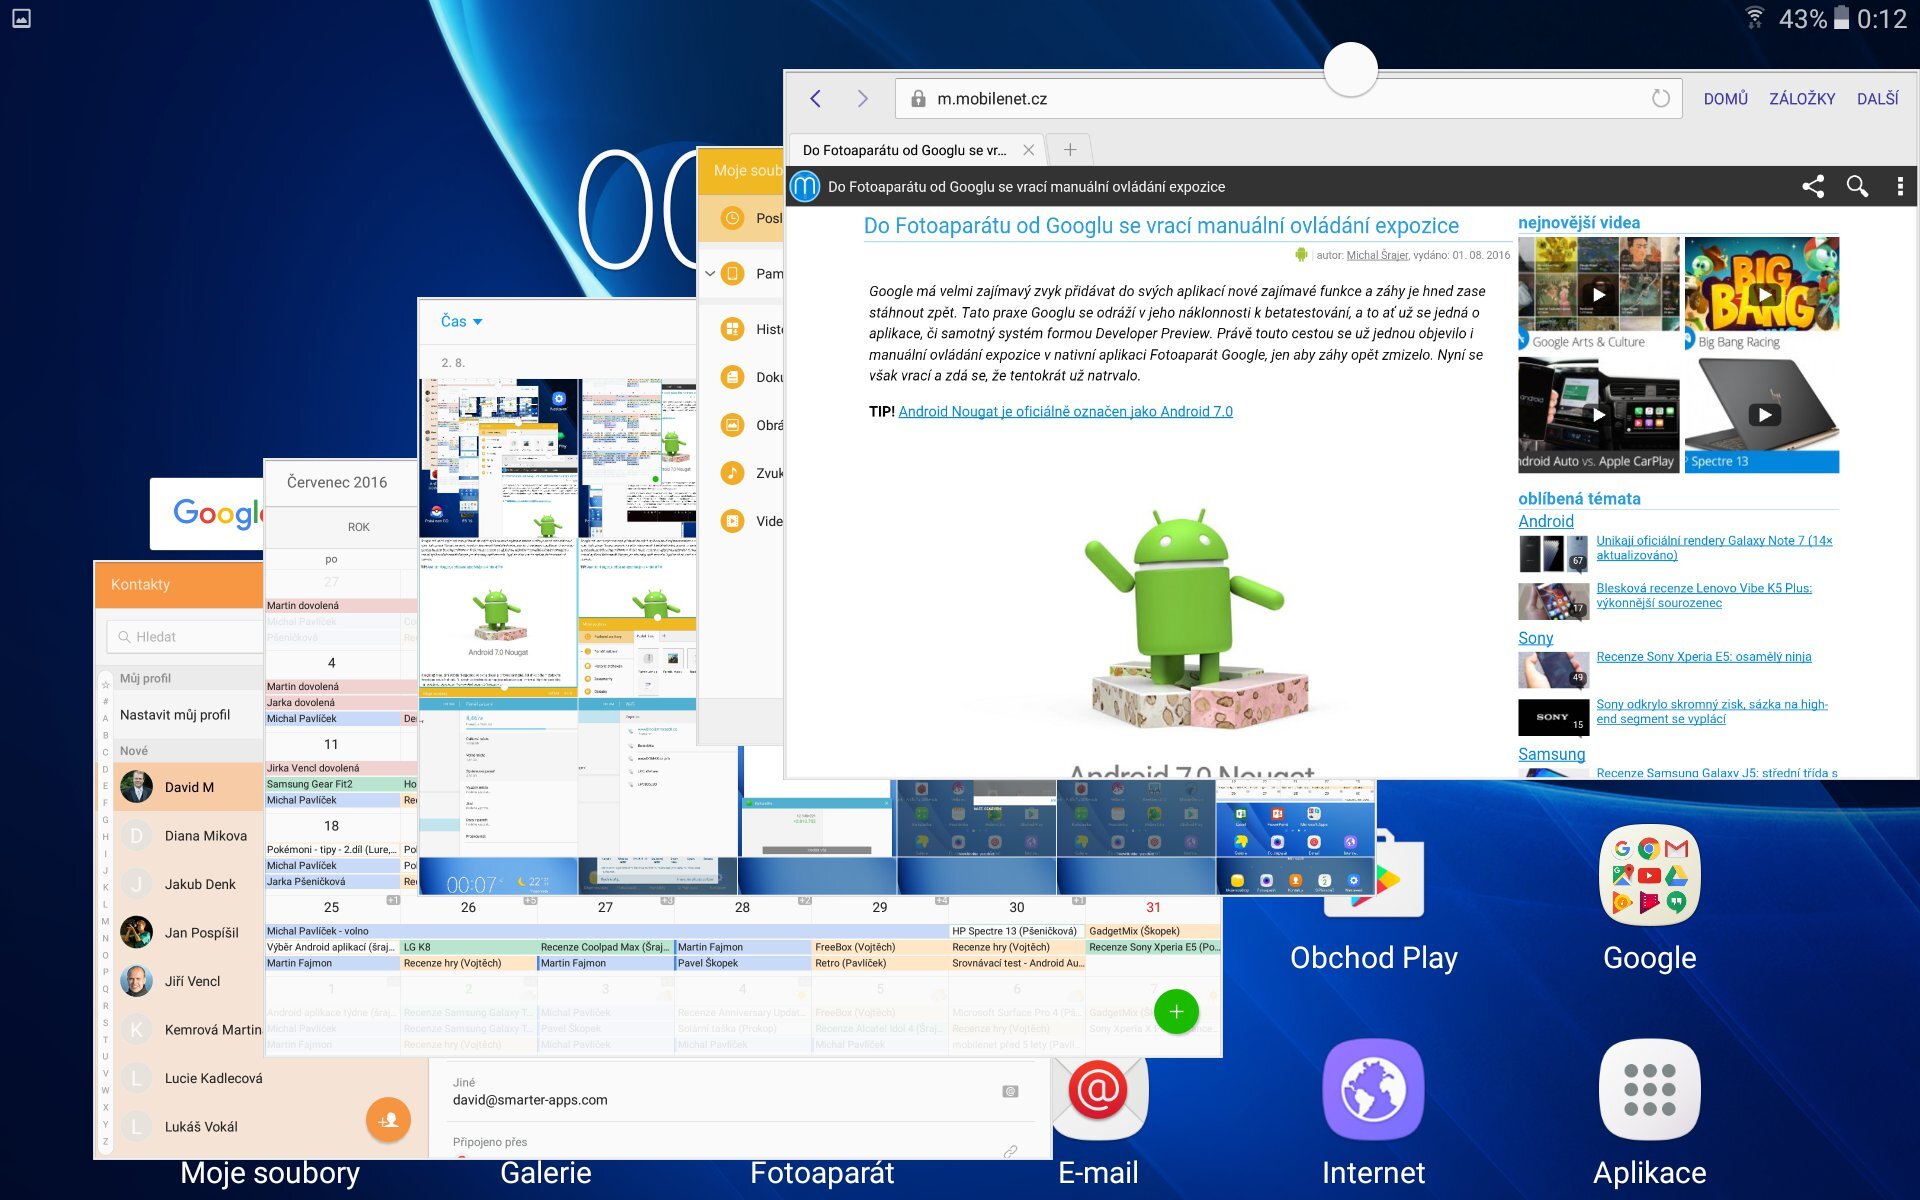
Task: Open the share icon on the mobilenet article bar
Action: click(x=1813, y=186)
